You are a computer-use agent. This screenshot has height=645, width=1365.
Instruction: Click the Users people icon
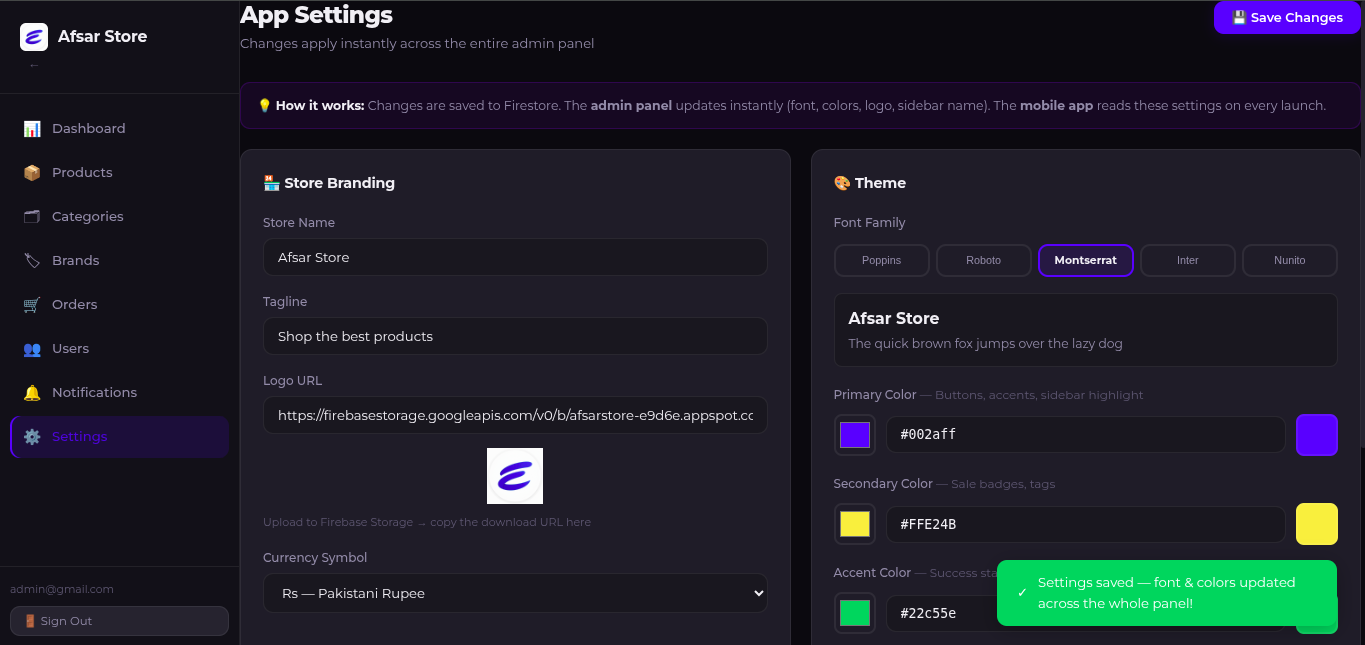pos(32,349)
